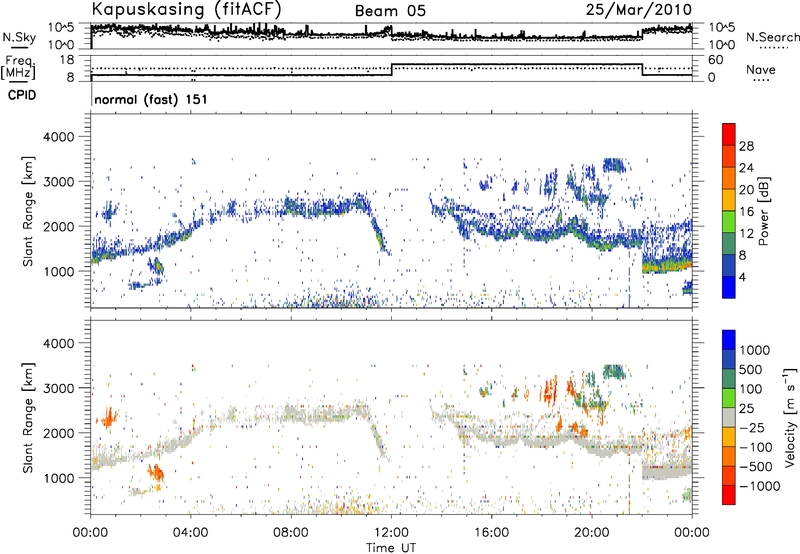
Task: Click the "500" velocity colorbar label
Action: pos(751,370)
